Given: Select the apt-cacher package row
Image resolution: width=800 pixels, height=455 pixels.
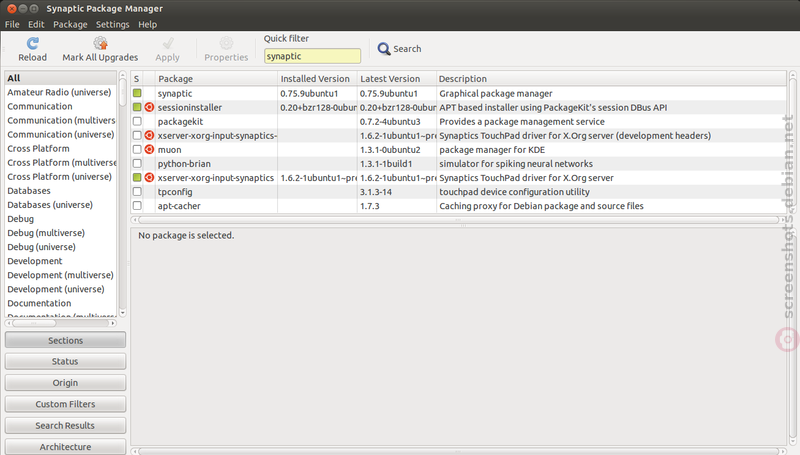Looking at the screenshot, I should tap(458, 206).
